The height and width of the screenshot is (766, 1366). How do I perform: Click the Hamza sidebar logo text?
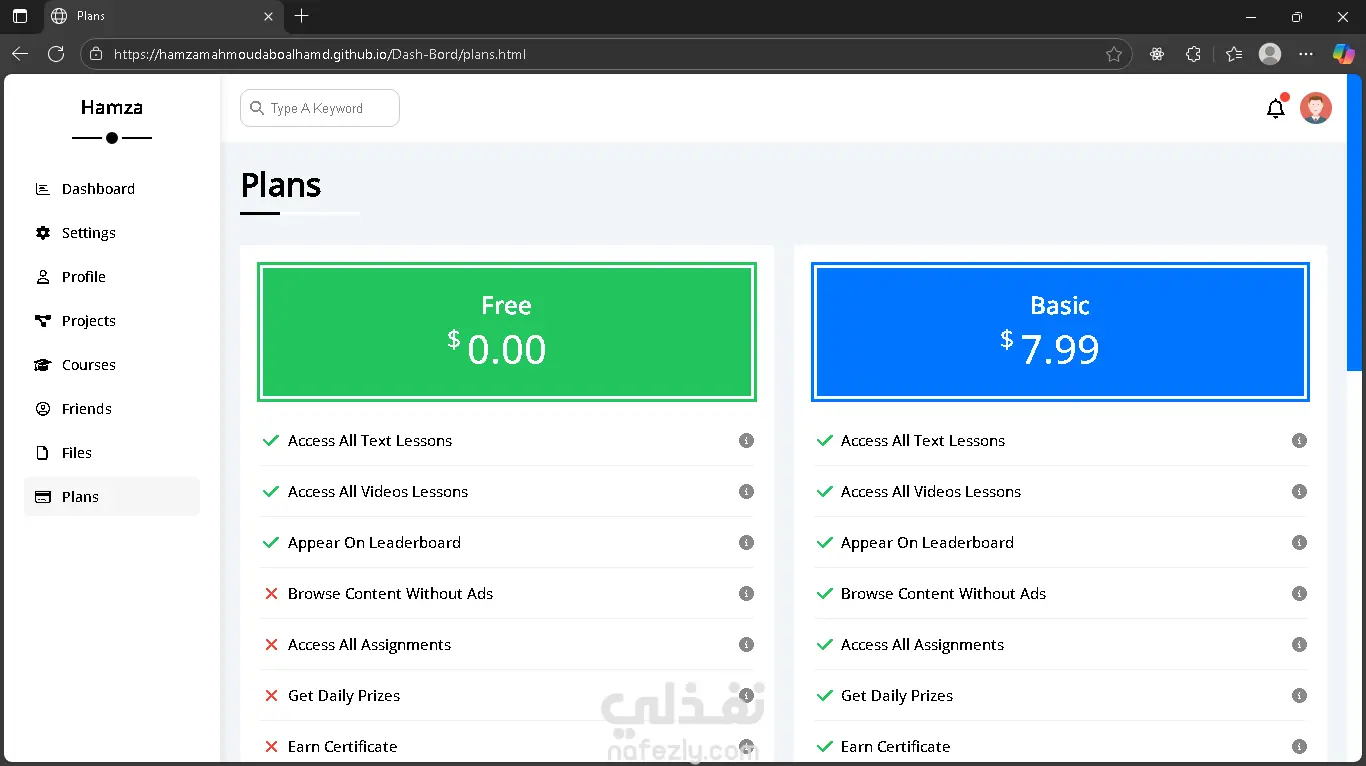(112, 107)
